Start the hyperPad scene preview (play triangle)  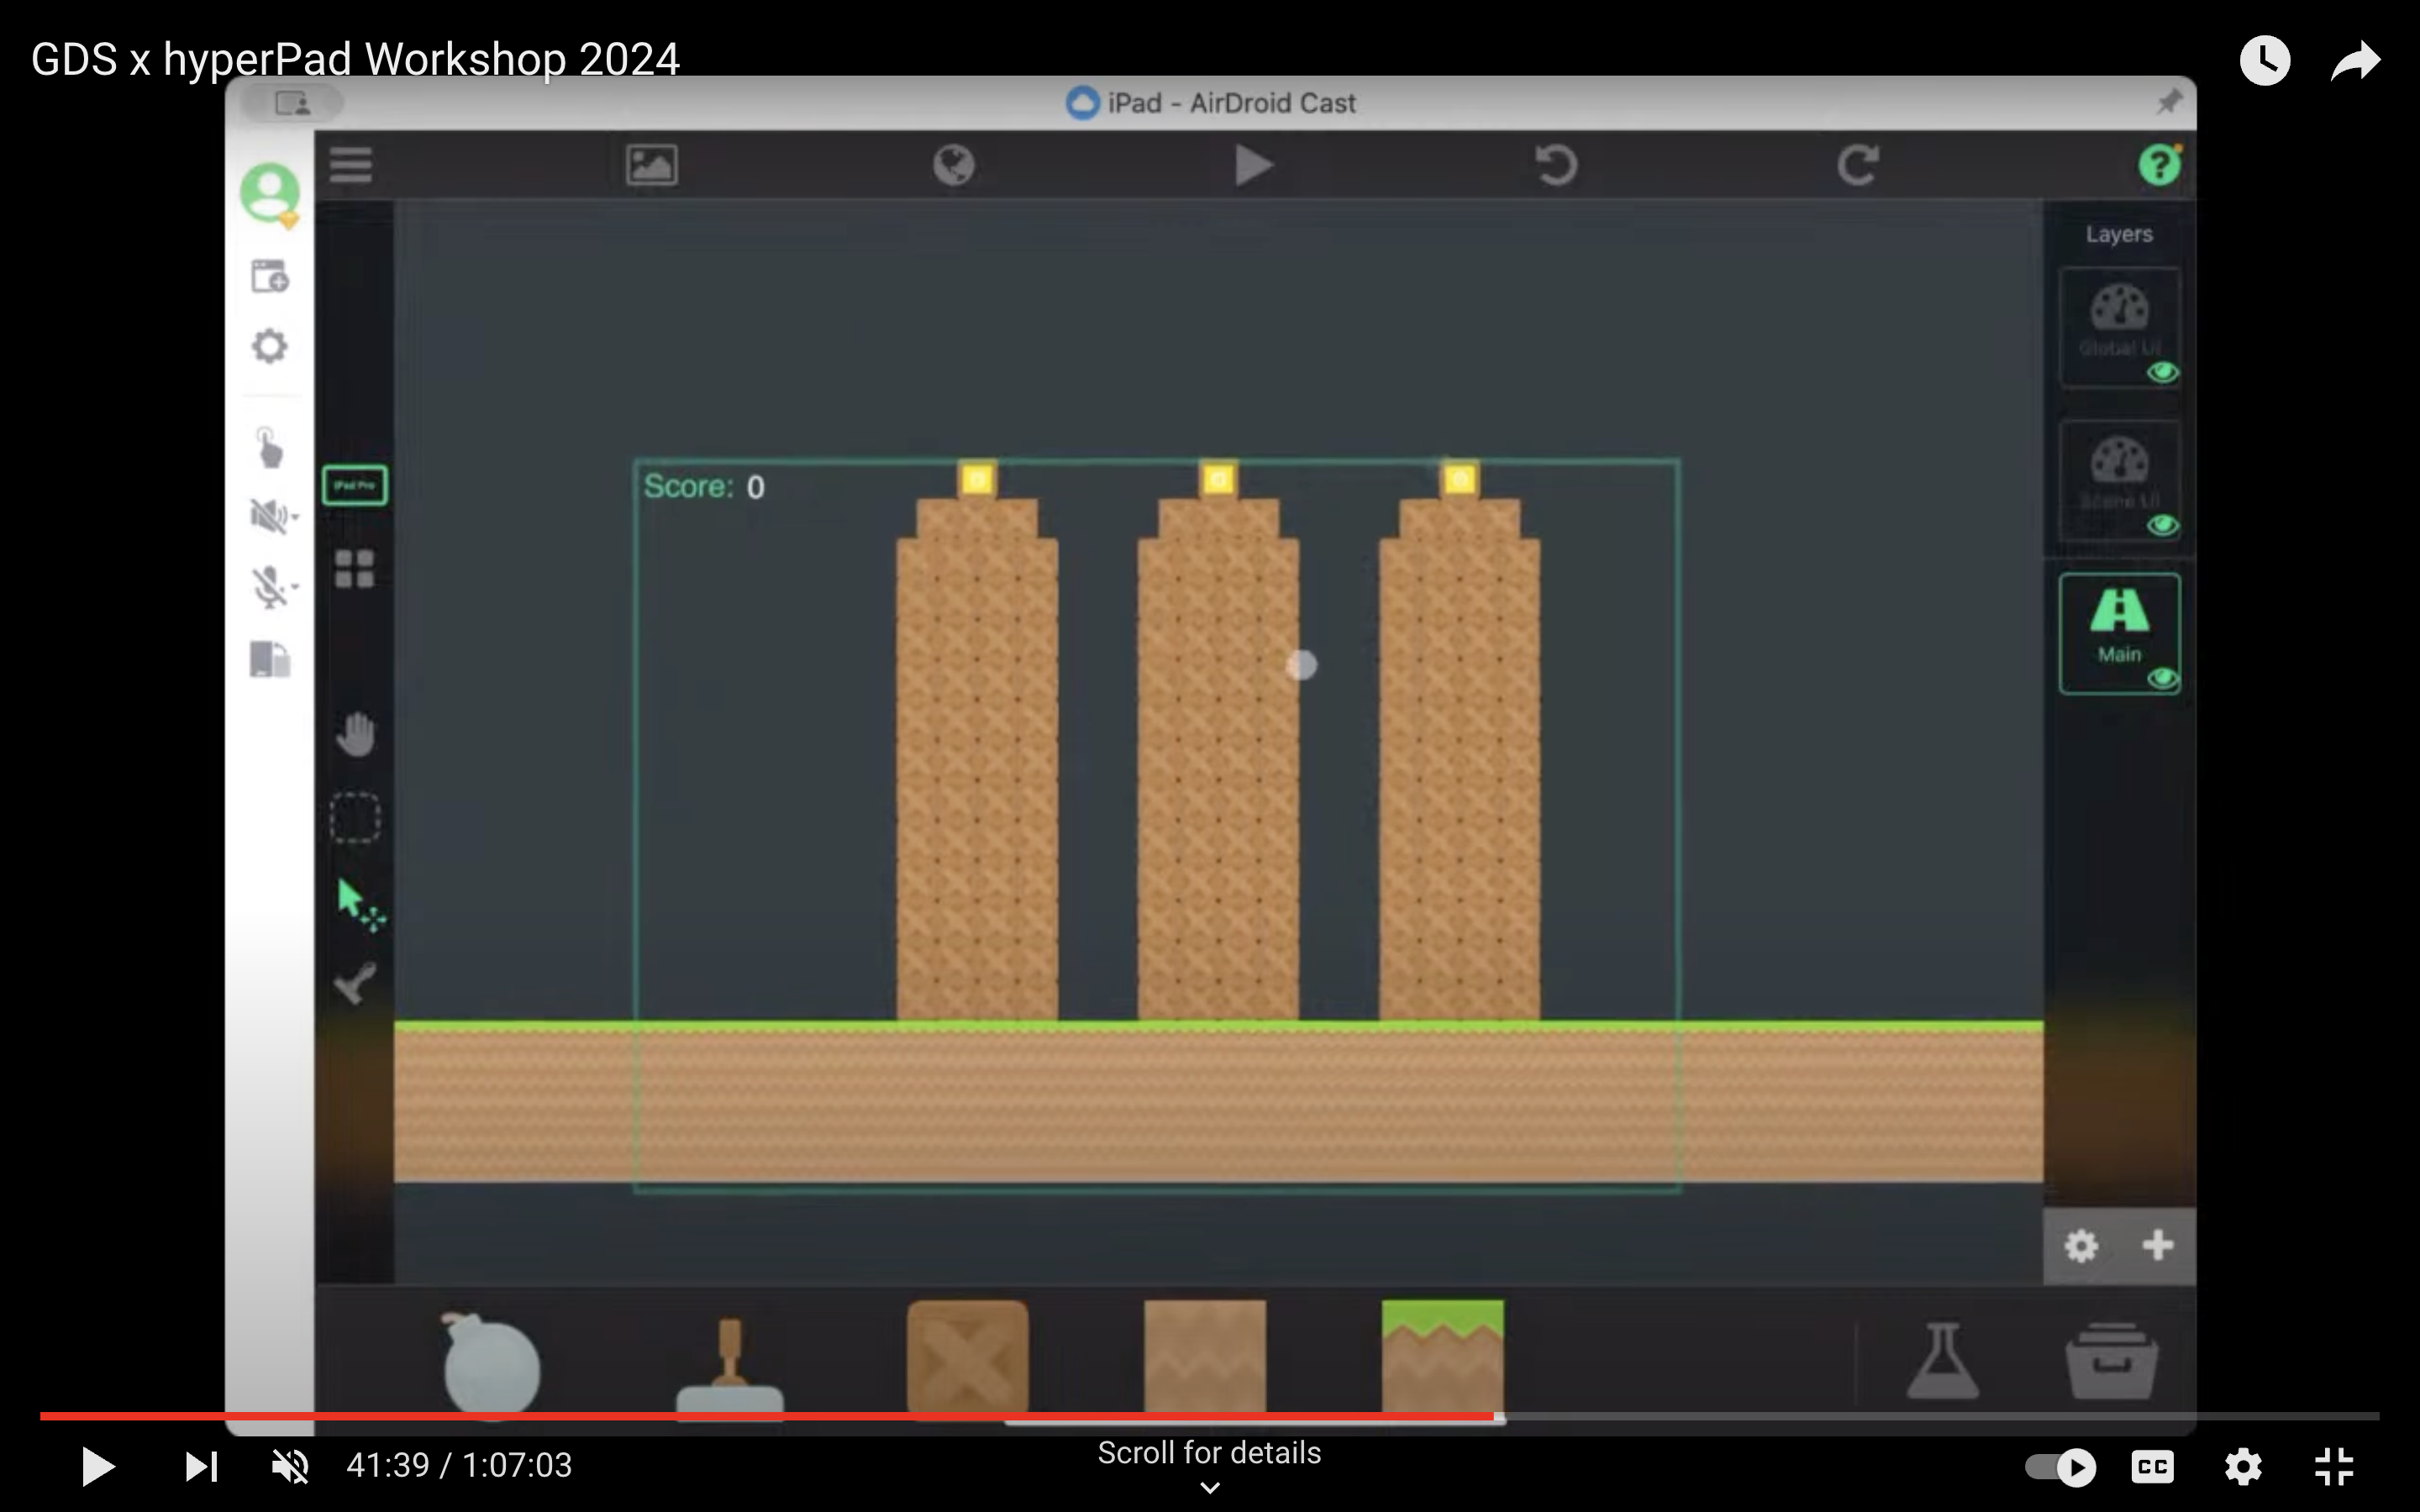[x=1254, y=165]
